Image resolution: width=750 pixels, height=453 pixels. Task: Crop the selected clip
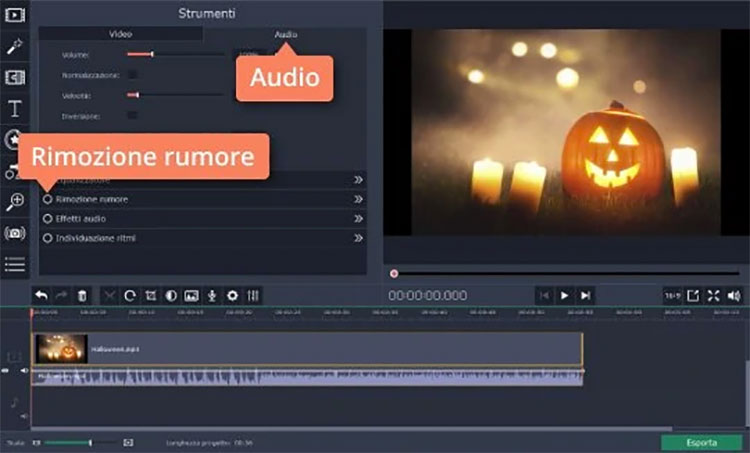tap(151, 296)
